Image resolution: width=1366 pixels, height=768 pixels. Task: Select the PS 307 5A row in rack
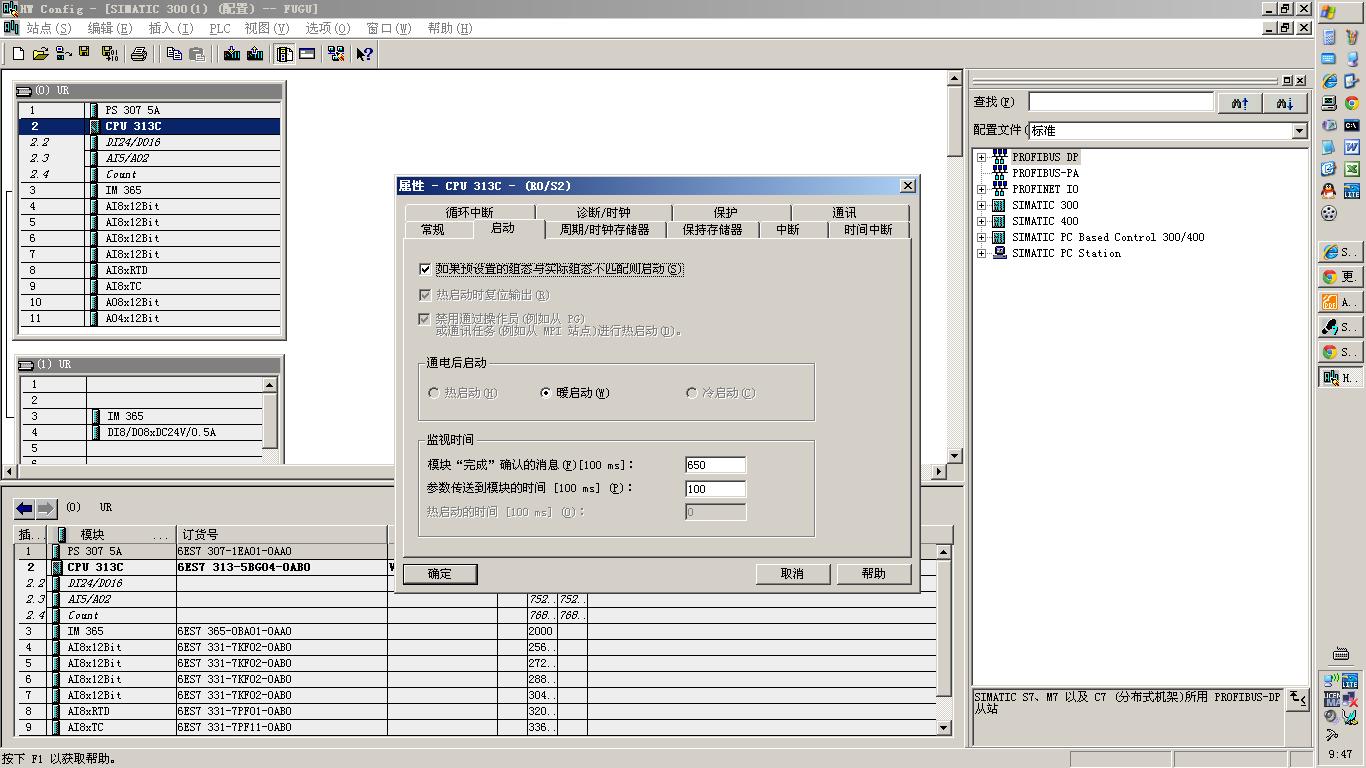tap(150, 110)
